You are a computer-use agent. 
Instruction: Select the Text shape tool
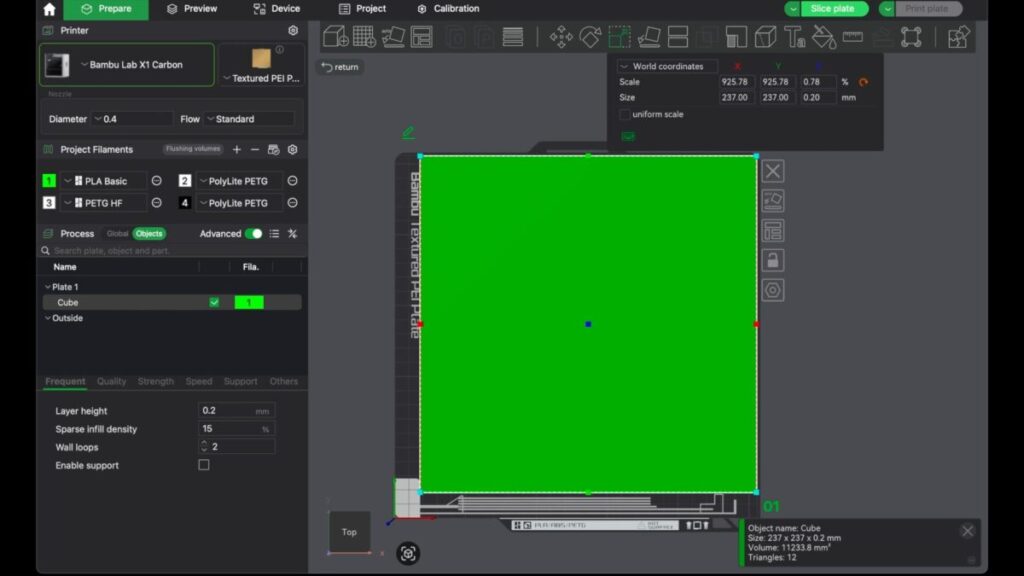point(794,37)
